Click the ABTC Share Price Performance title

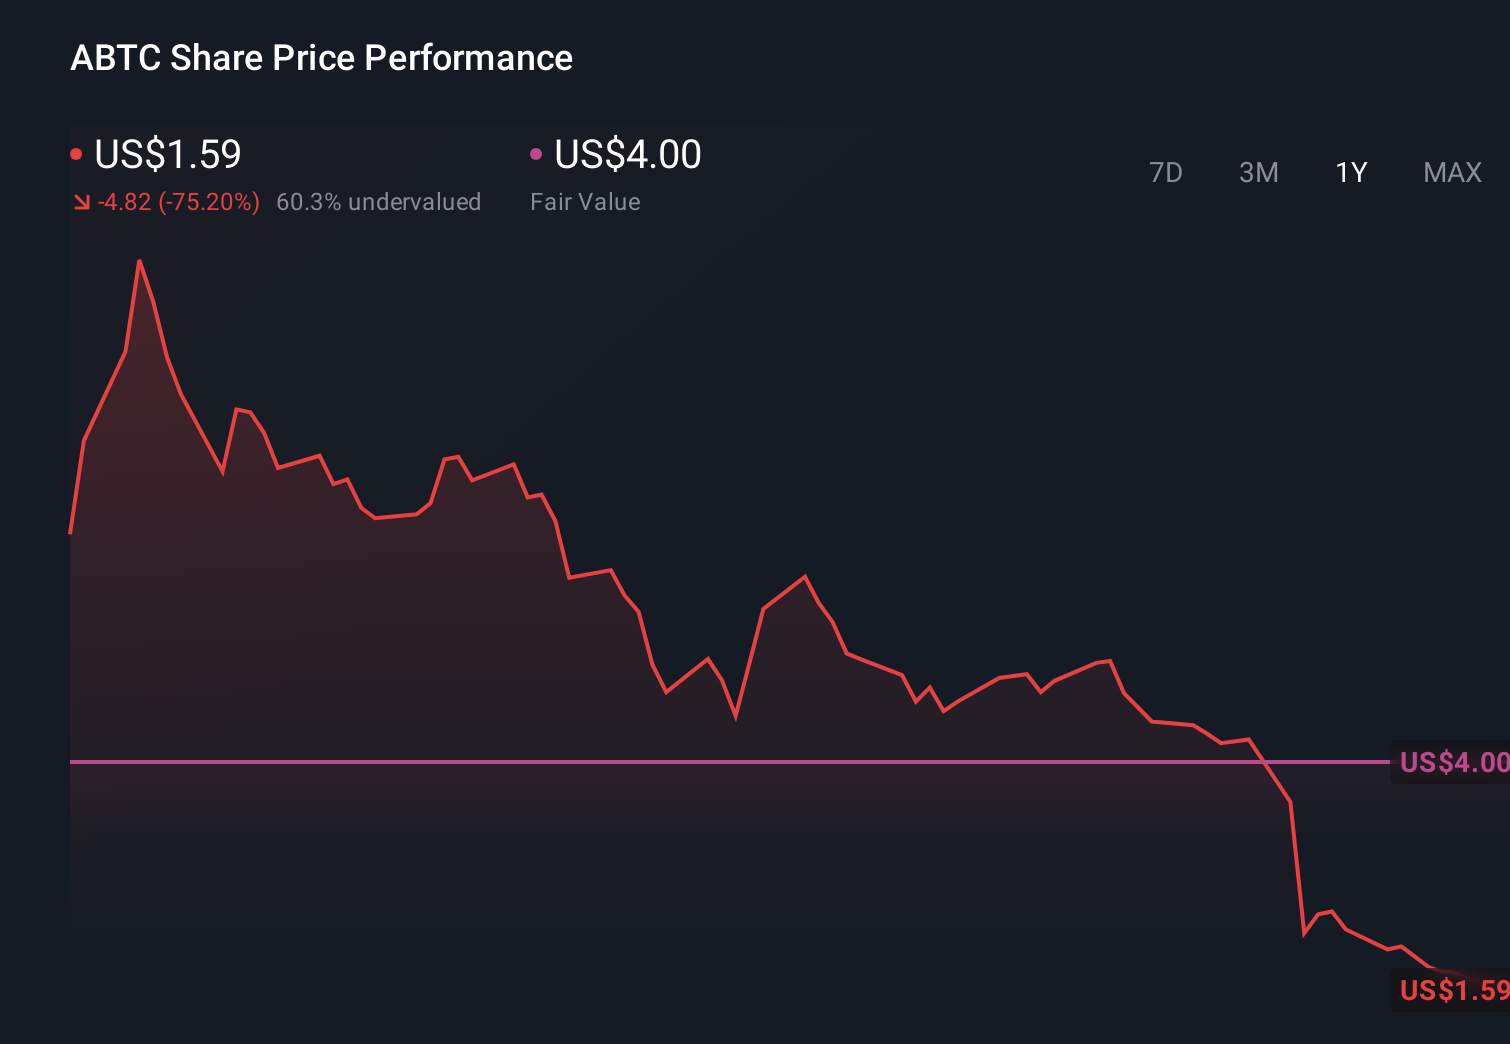(322, 57)
